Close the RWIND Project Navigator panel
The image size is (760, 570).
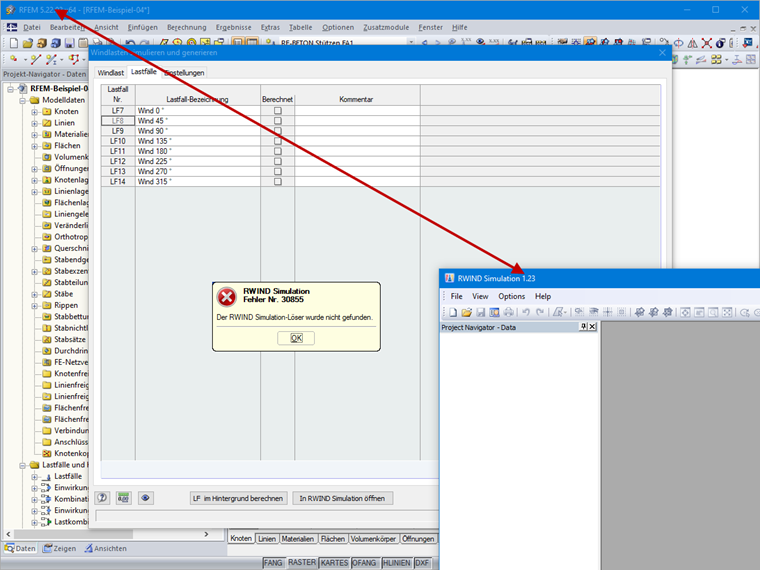point(592,327)
